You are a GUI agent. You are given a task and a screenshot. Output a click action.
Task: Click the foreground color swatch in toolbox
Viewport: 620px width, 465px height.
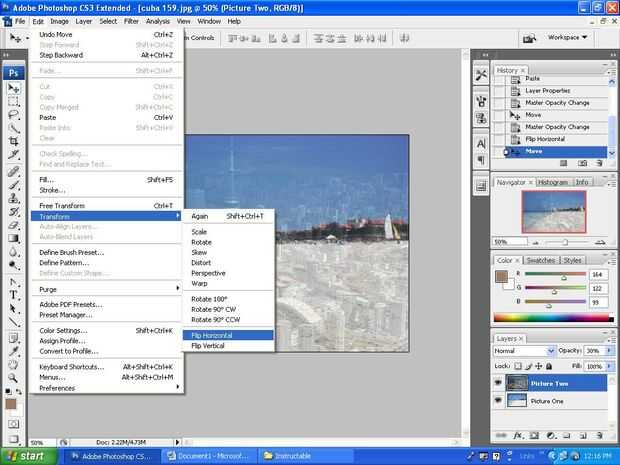click(x=11, y=404)
